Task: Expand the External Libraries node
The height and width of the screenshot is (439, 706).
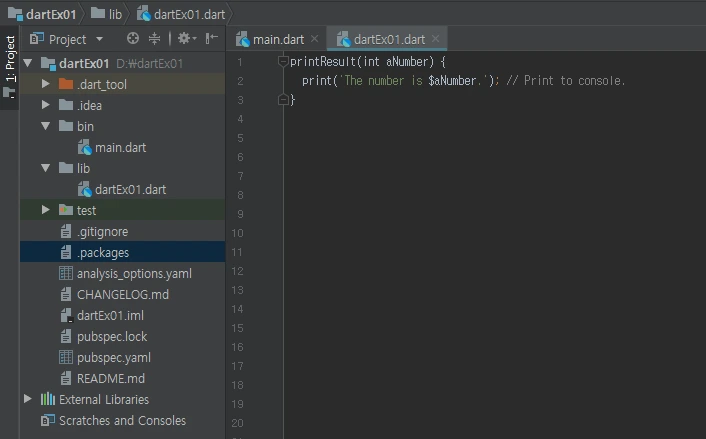Action: pos(27,399)
